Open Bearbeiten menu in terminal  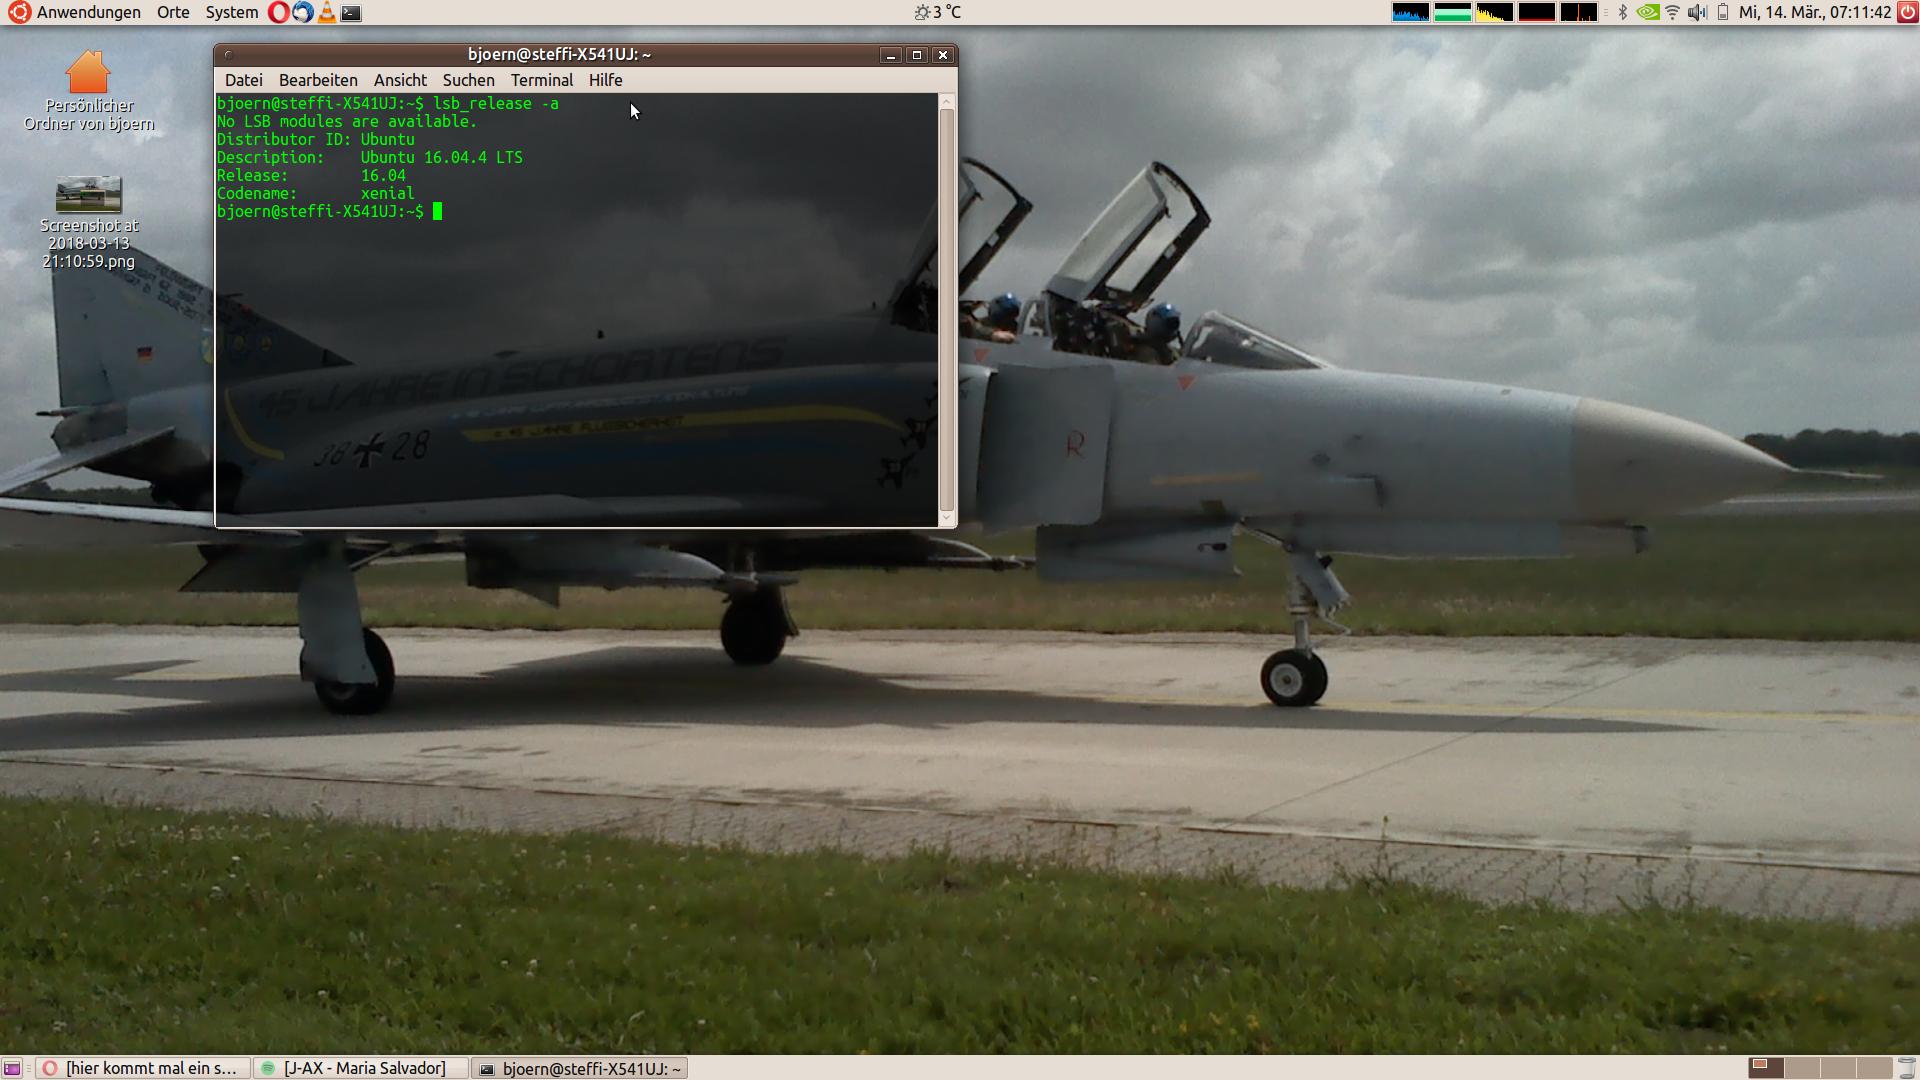[x=318, y=80]
